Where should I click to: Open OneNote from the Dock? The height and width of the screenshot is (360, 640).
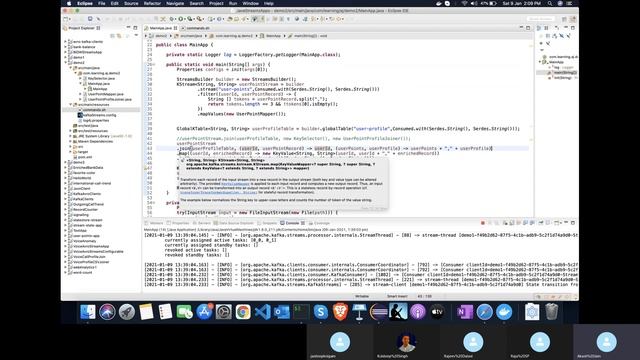(464, 312)
